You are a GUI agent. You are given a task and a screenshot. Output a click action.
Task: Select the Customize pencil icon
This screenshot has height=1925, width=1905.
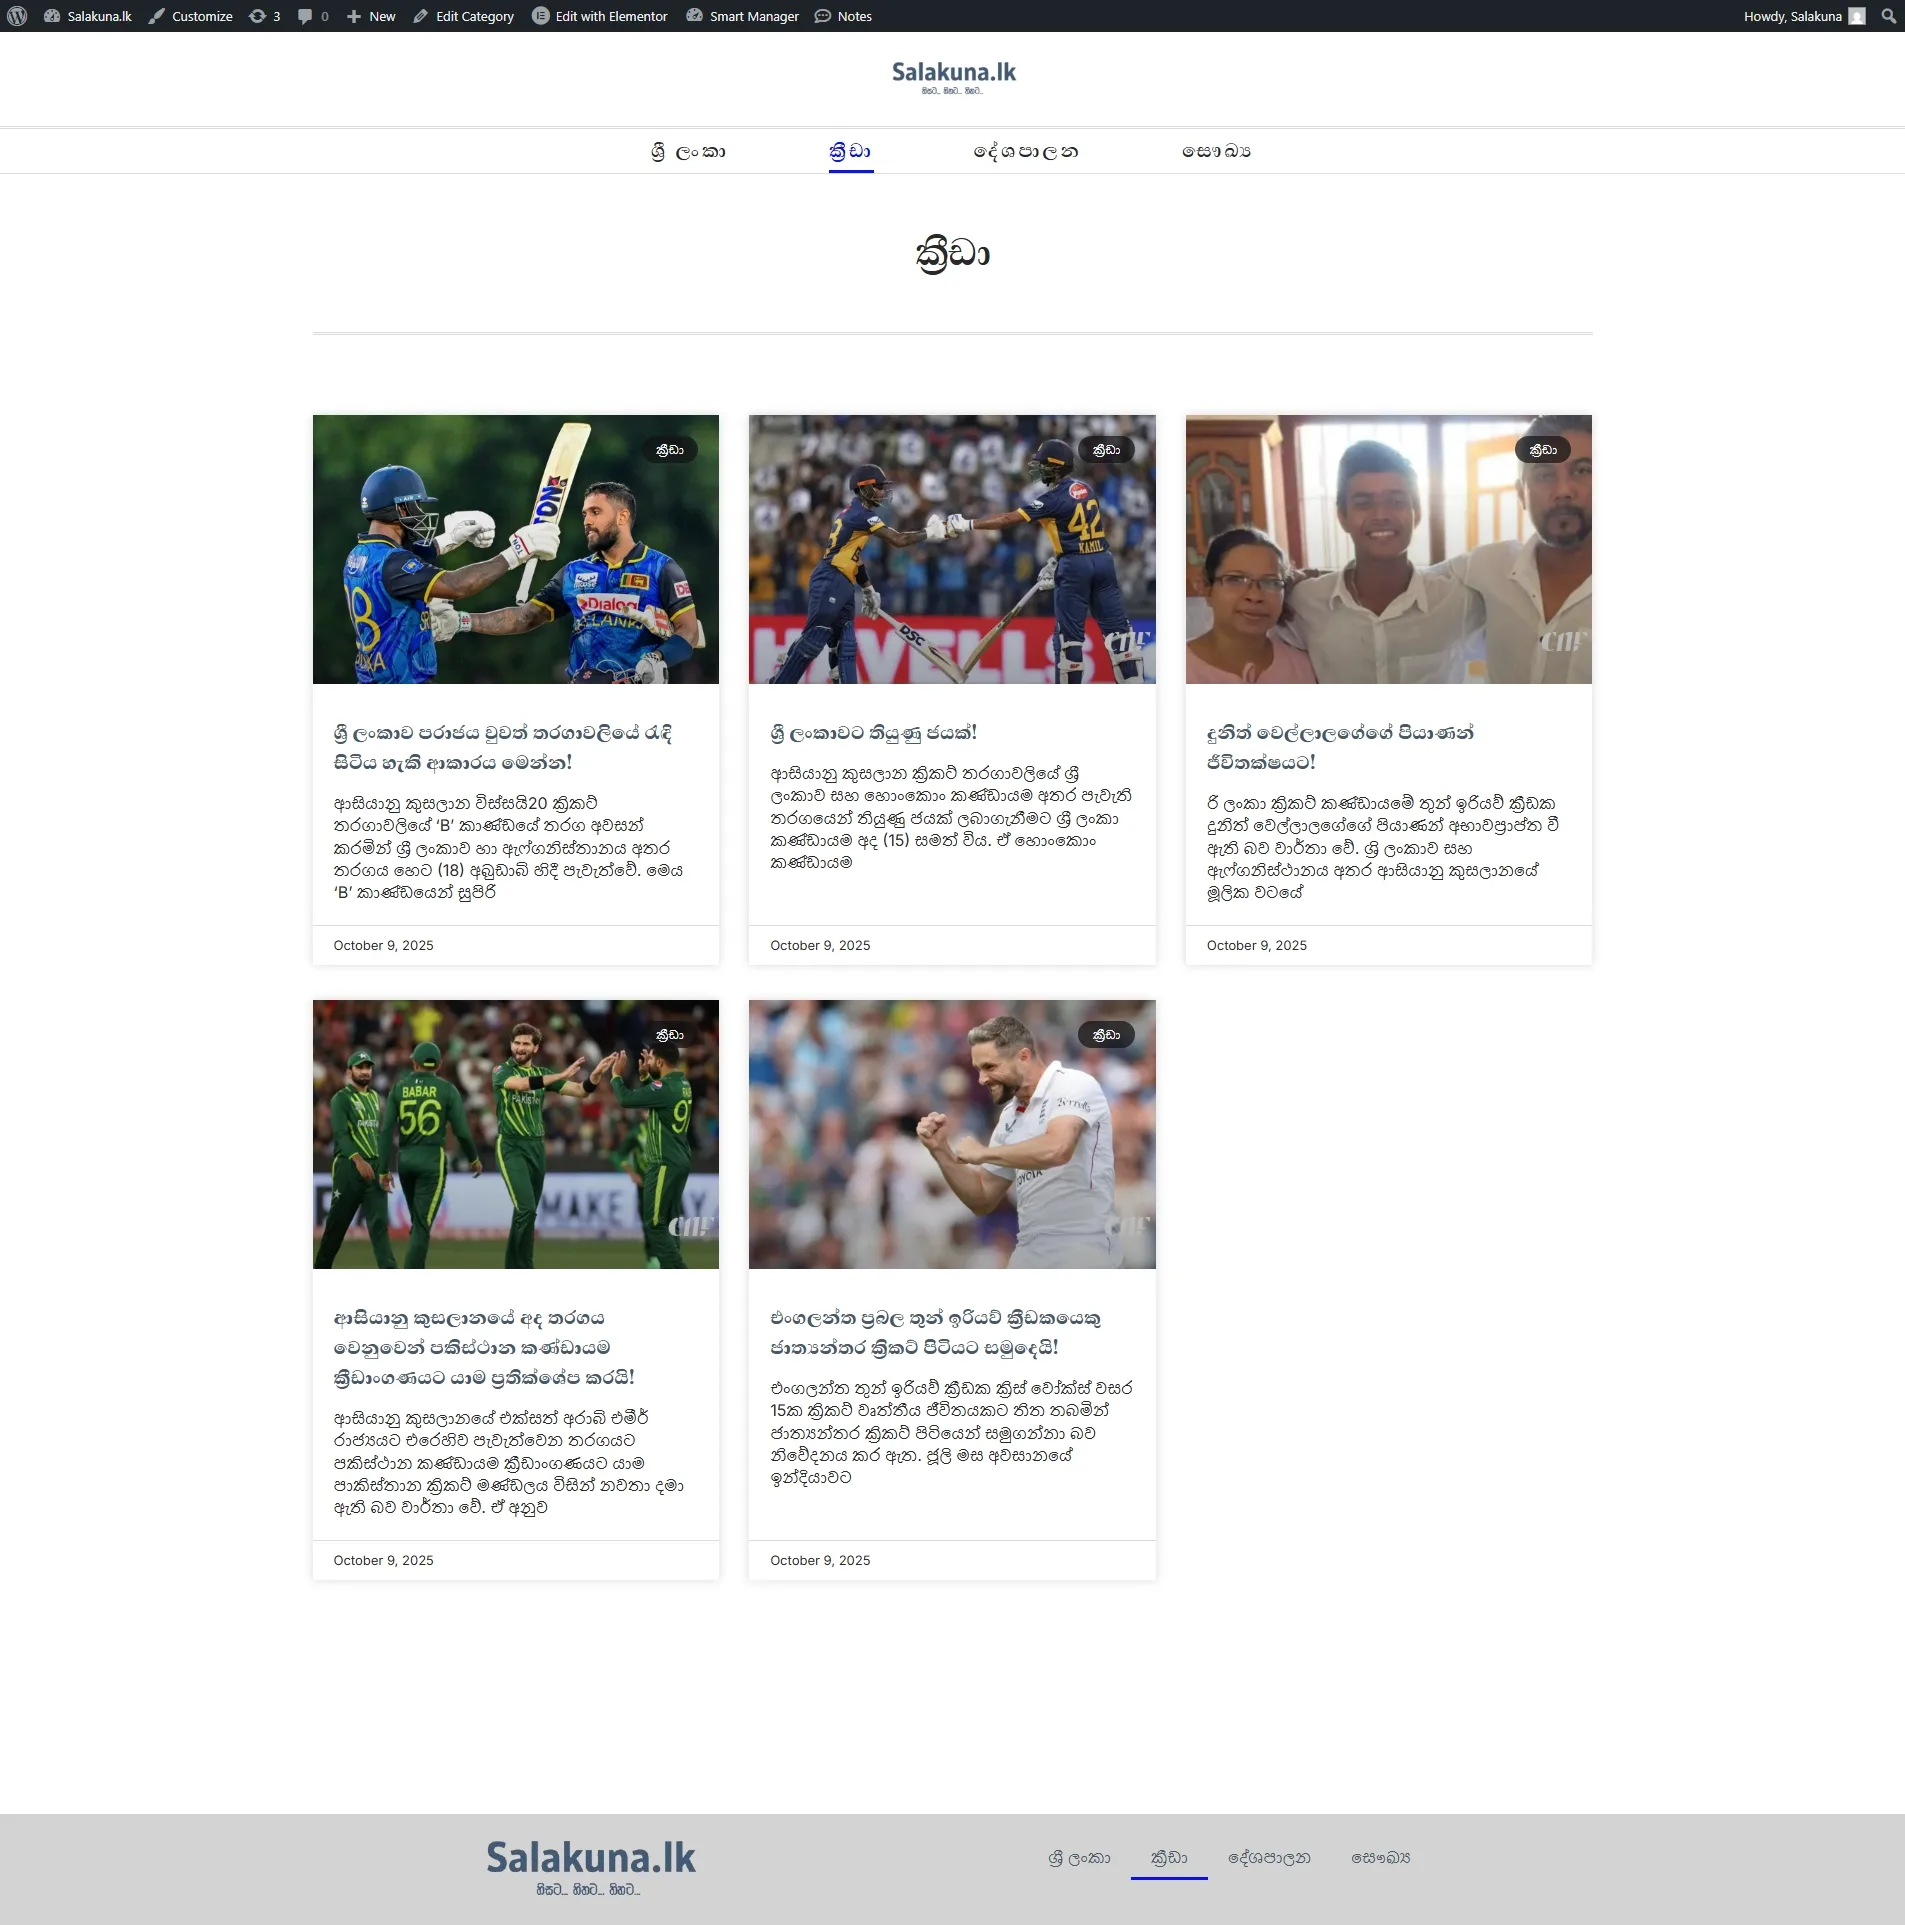tap(157, 15)
